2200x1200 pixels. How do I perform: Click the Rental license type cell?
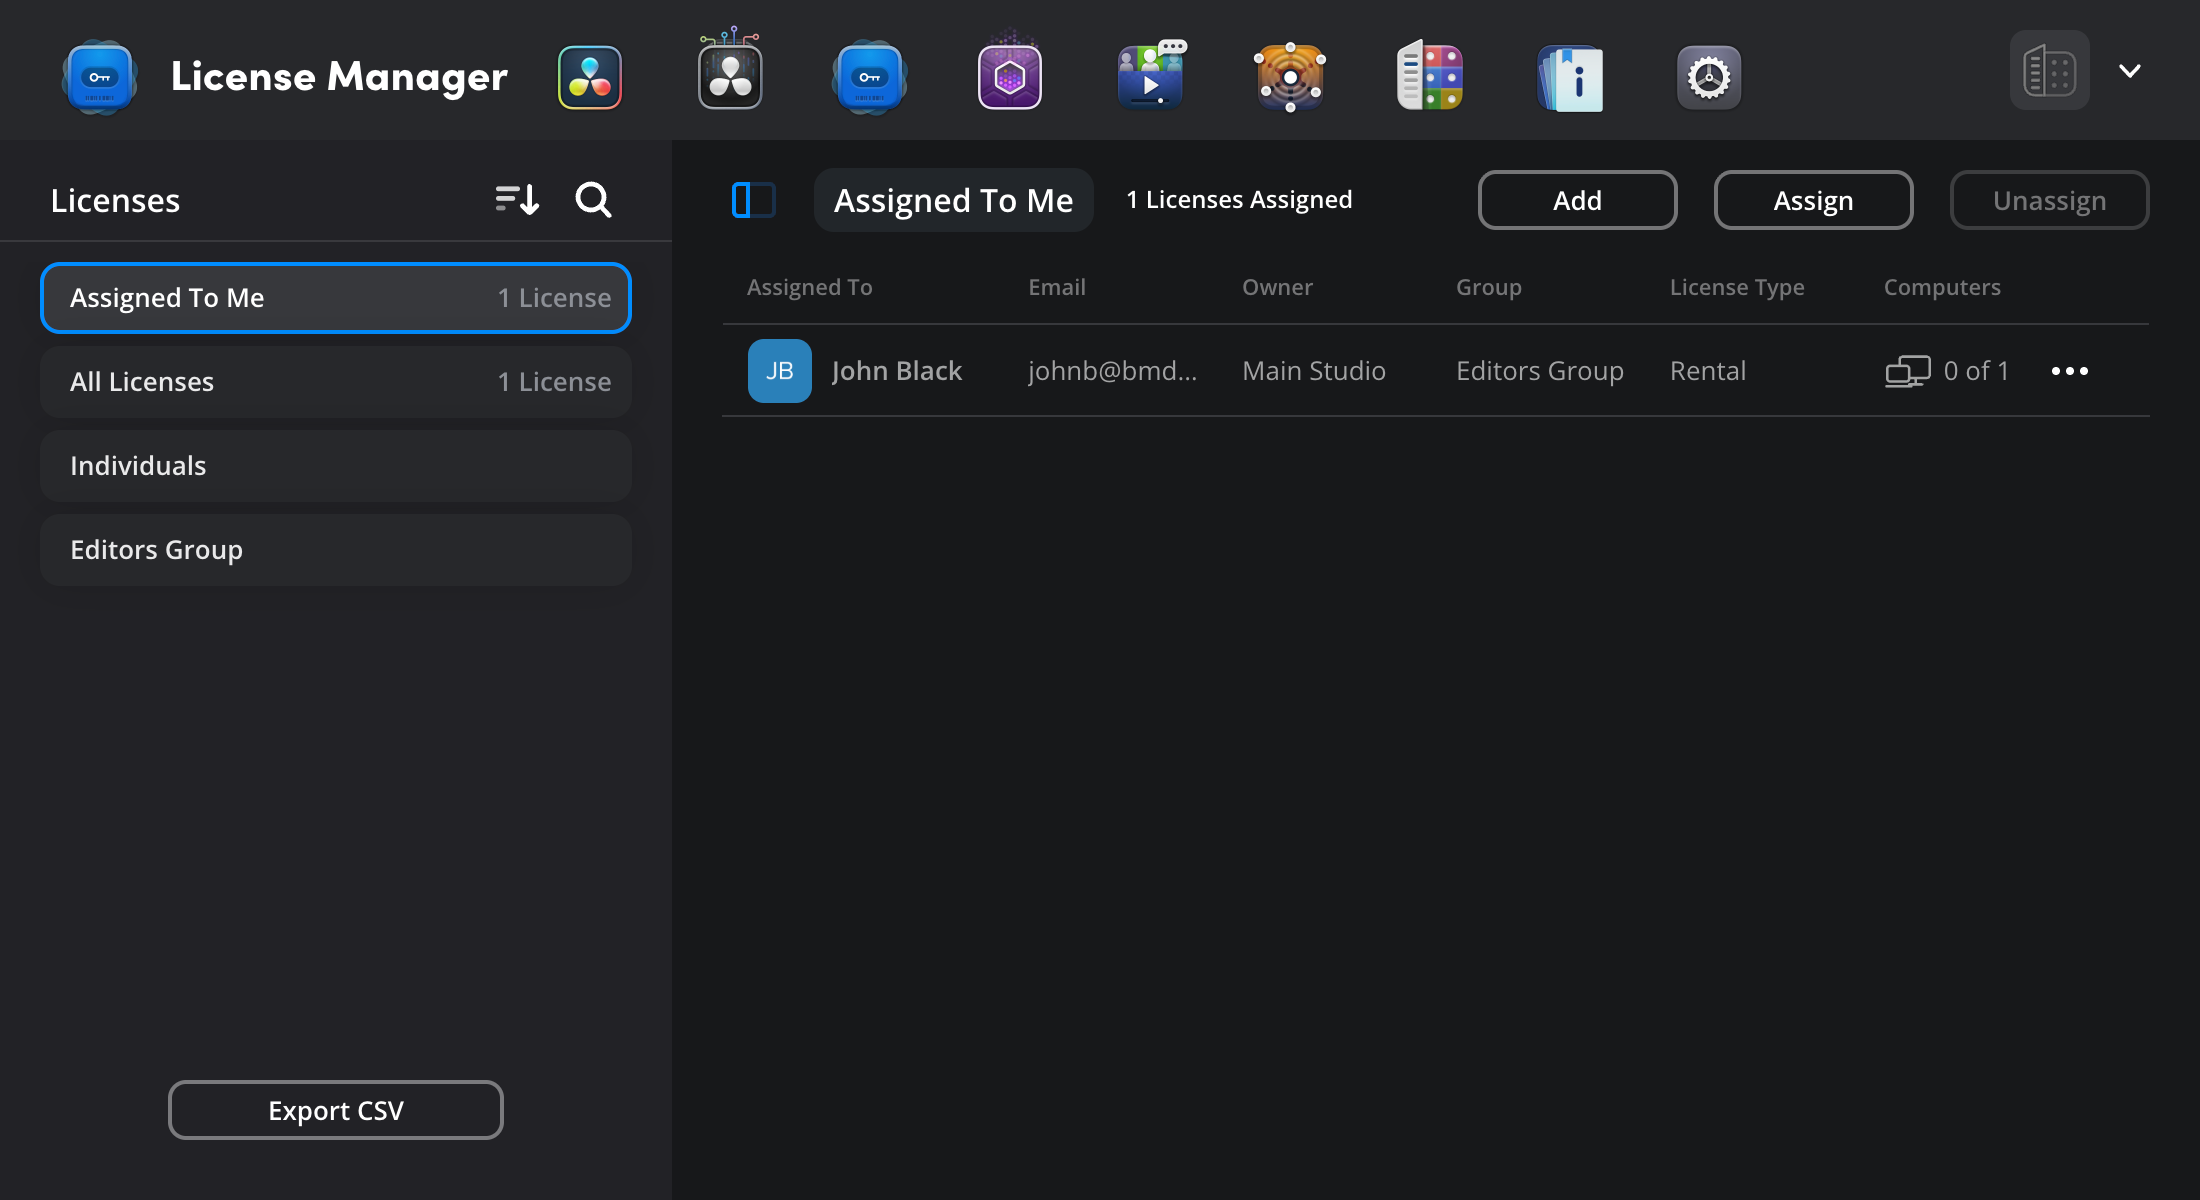(x=1708, y=370)
